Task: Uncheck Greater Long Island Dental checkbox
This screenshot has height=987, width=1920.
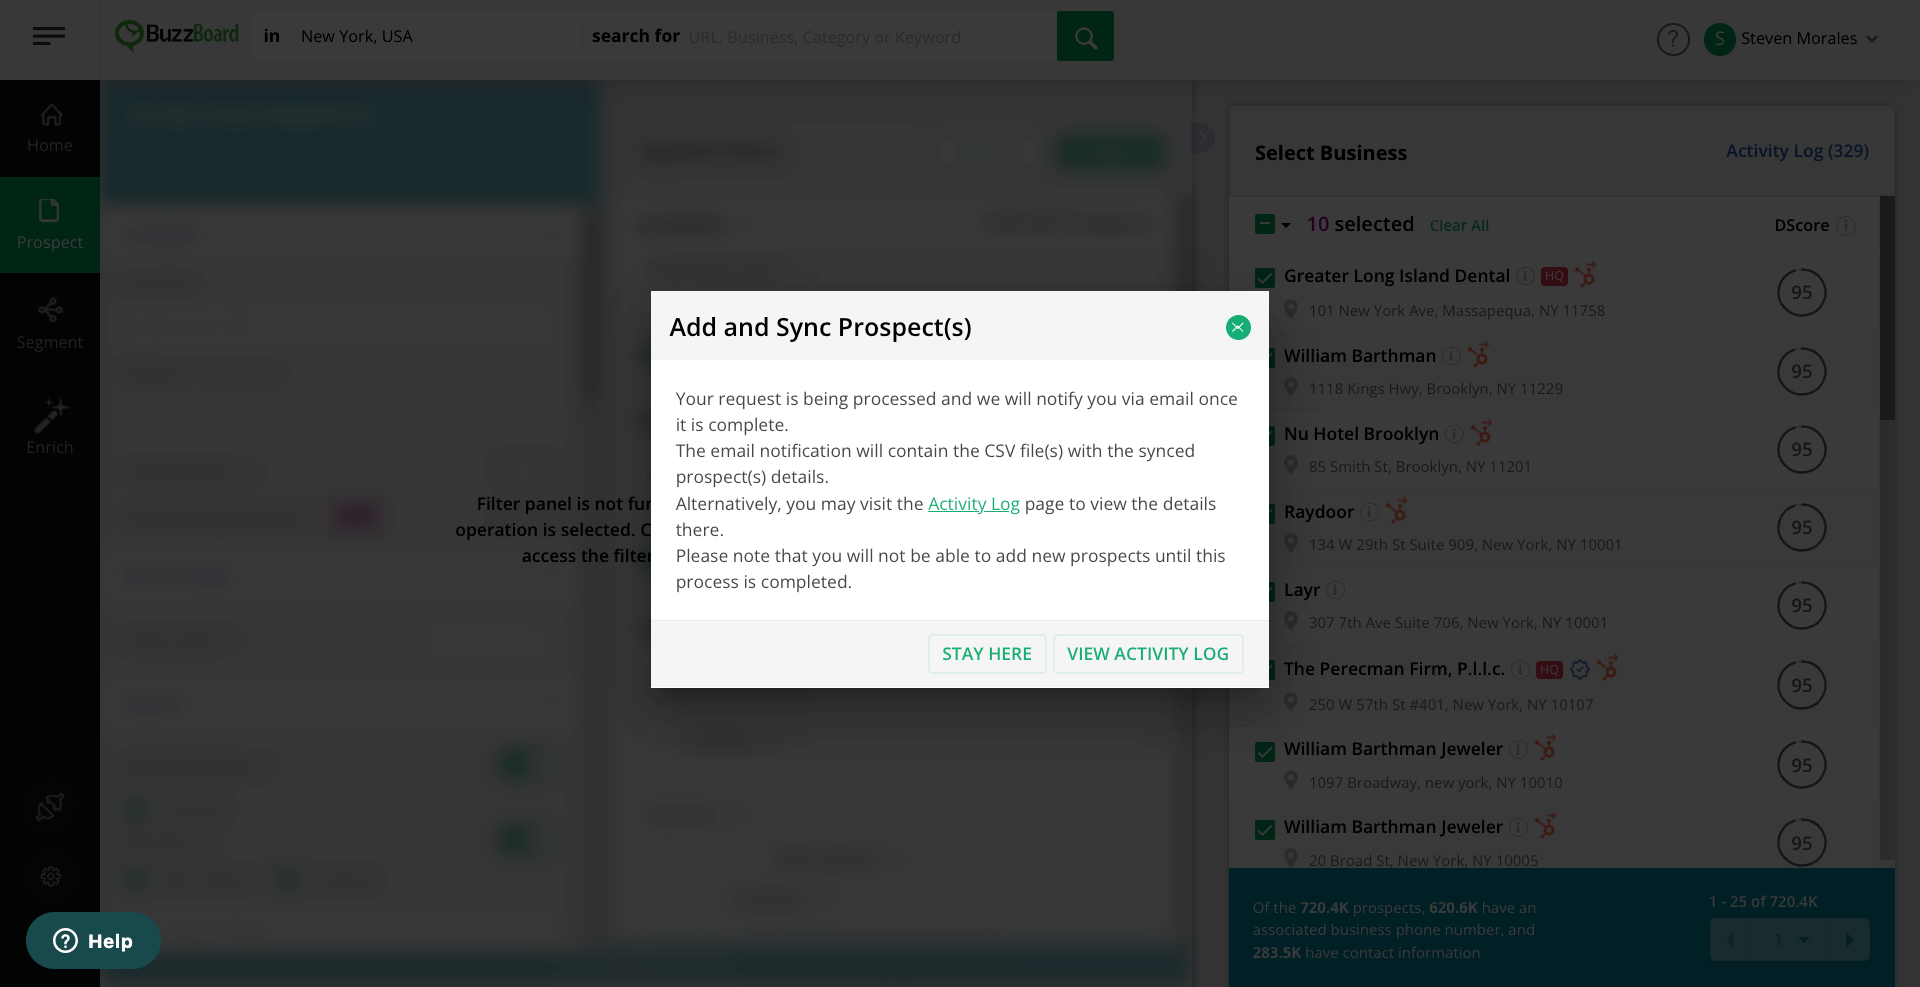Action: tap(1265, 277)
